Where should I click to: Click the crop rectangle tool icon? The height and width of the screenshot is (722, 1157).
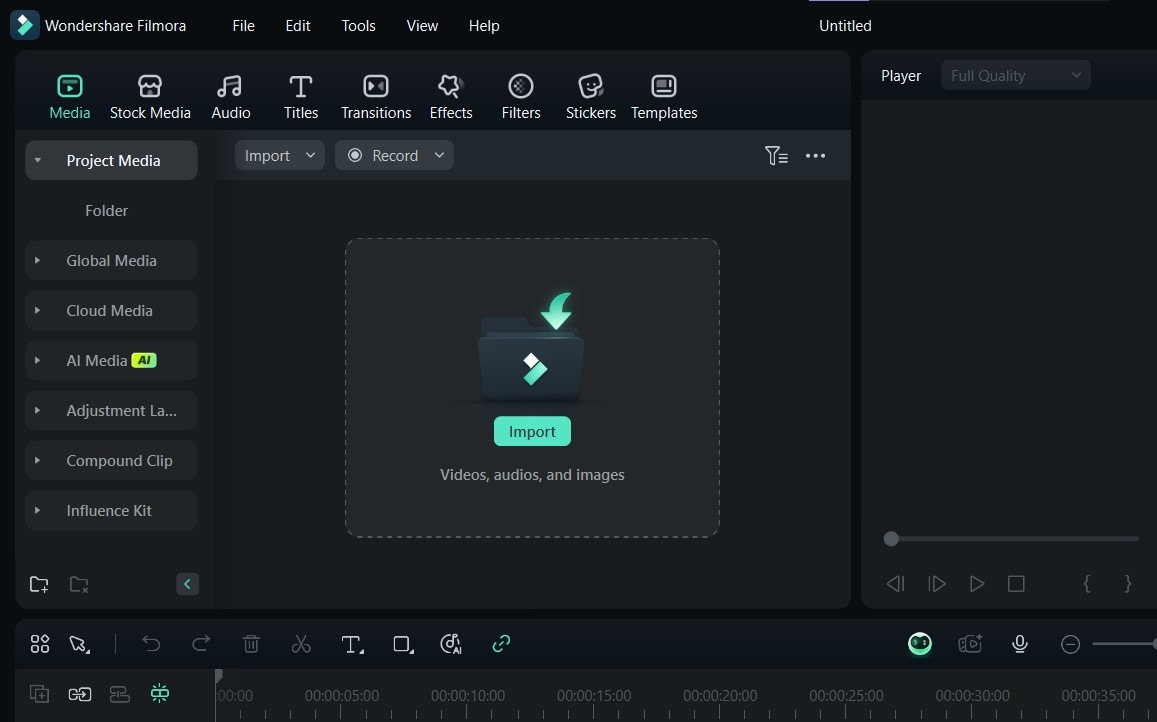pos(403,644)
